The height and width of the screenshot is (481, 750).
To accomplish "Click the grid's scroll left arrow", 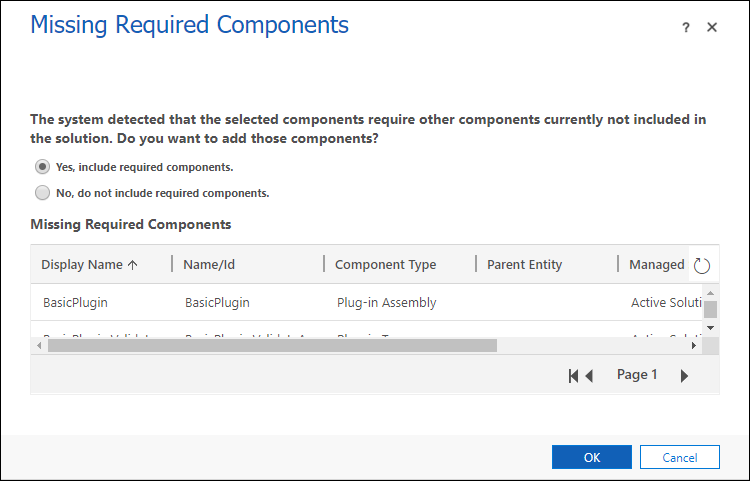I will click(39, 345).
